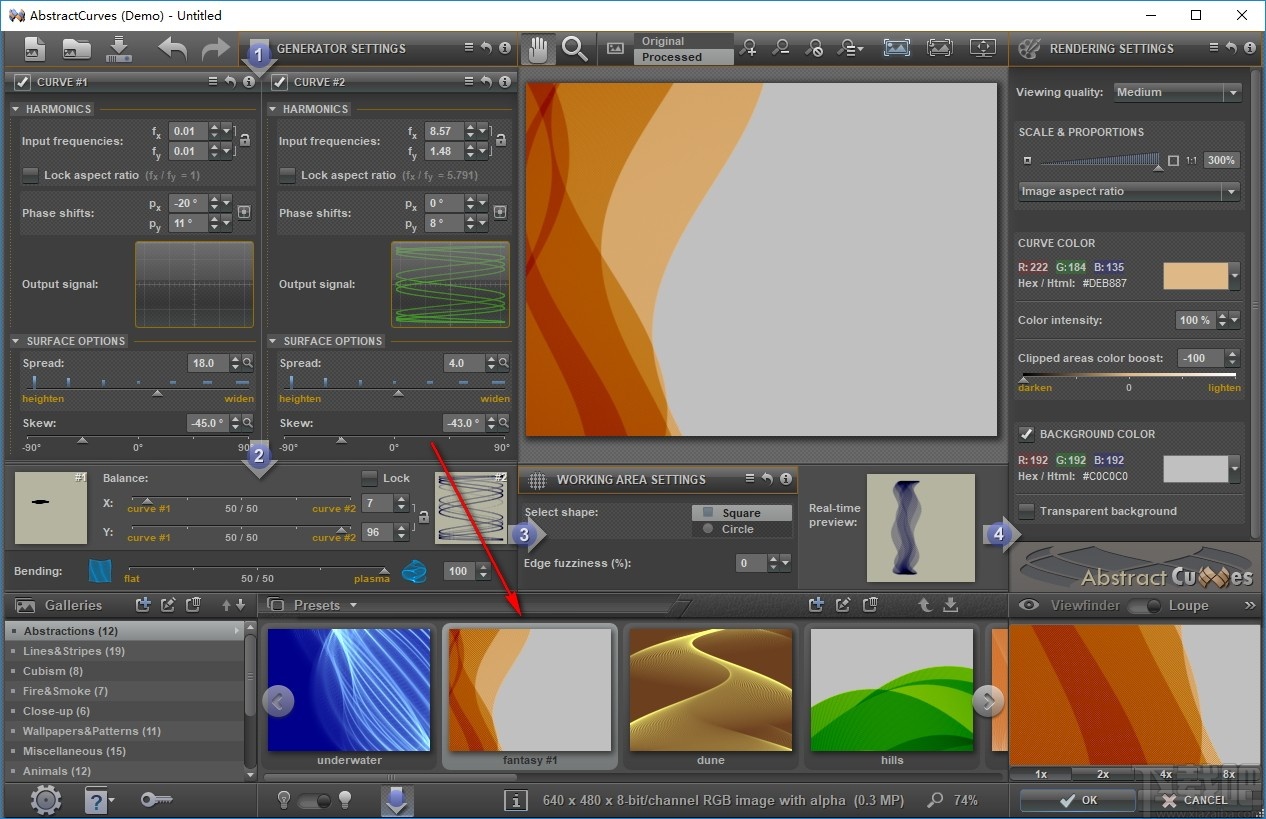The height and width of the screenshot is (819, 1266).
Task: Select the Hand pan tool
Action: tap(540, 49)
